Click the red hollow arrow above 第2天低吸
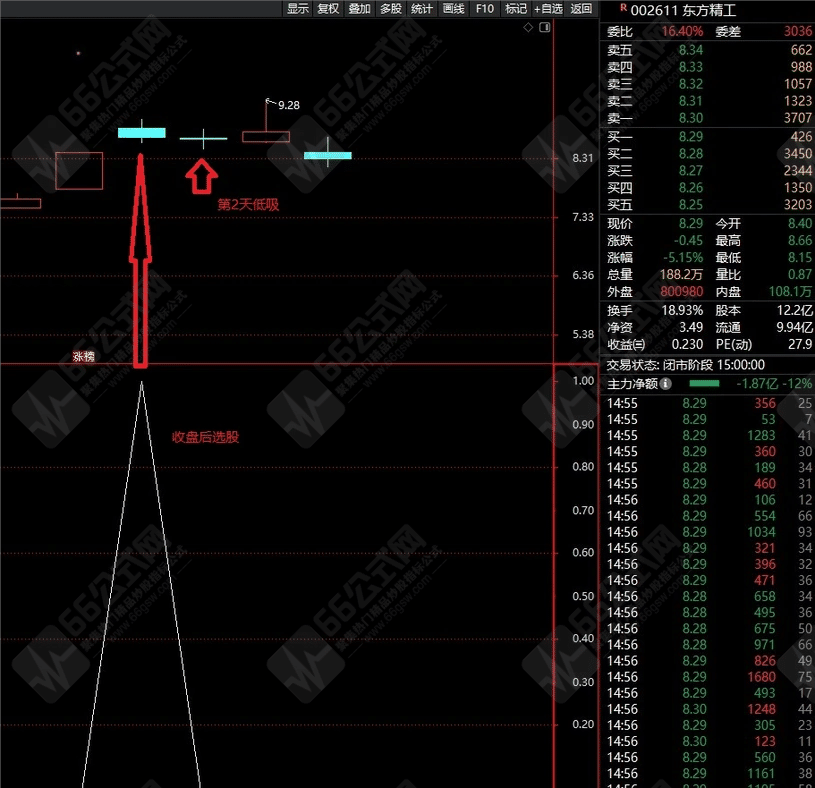The image size is (815, 788). [x=202, y=177]
